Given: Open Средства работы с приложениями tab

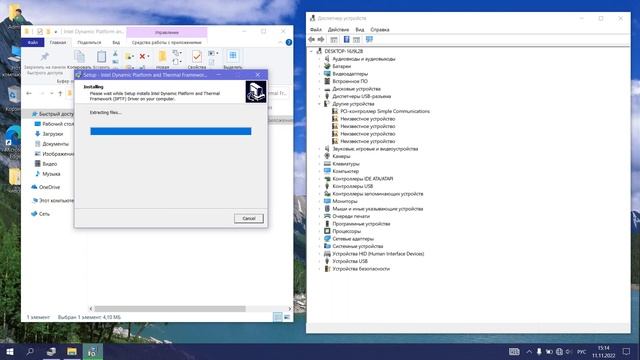Looking at the screenshot, I should coord(167,42).
